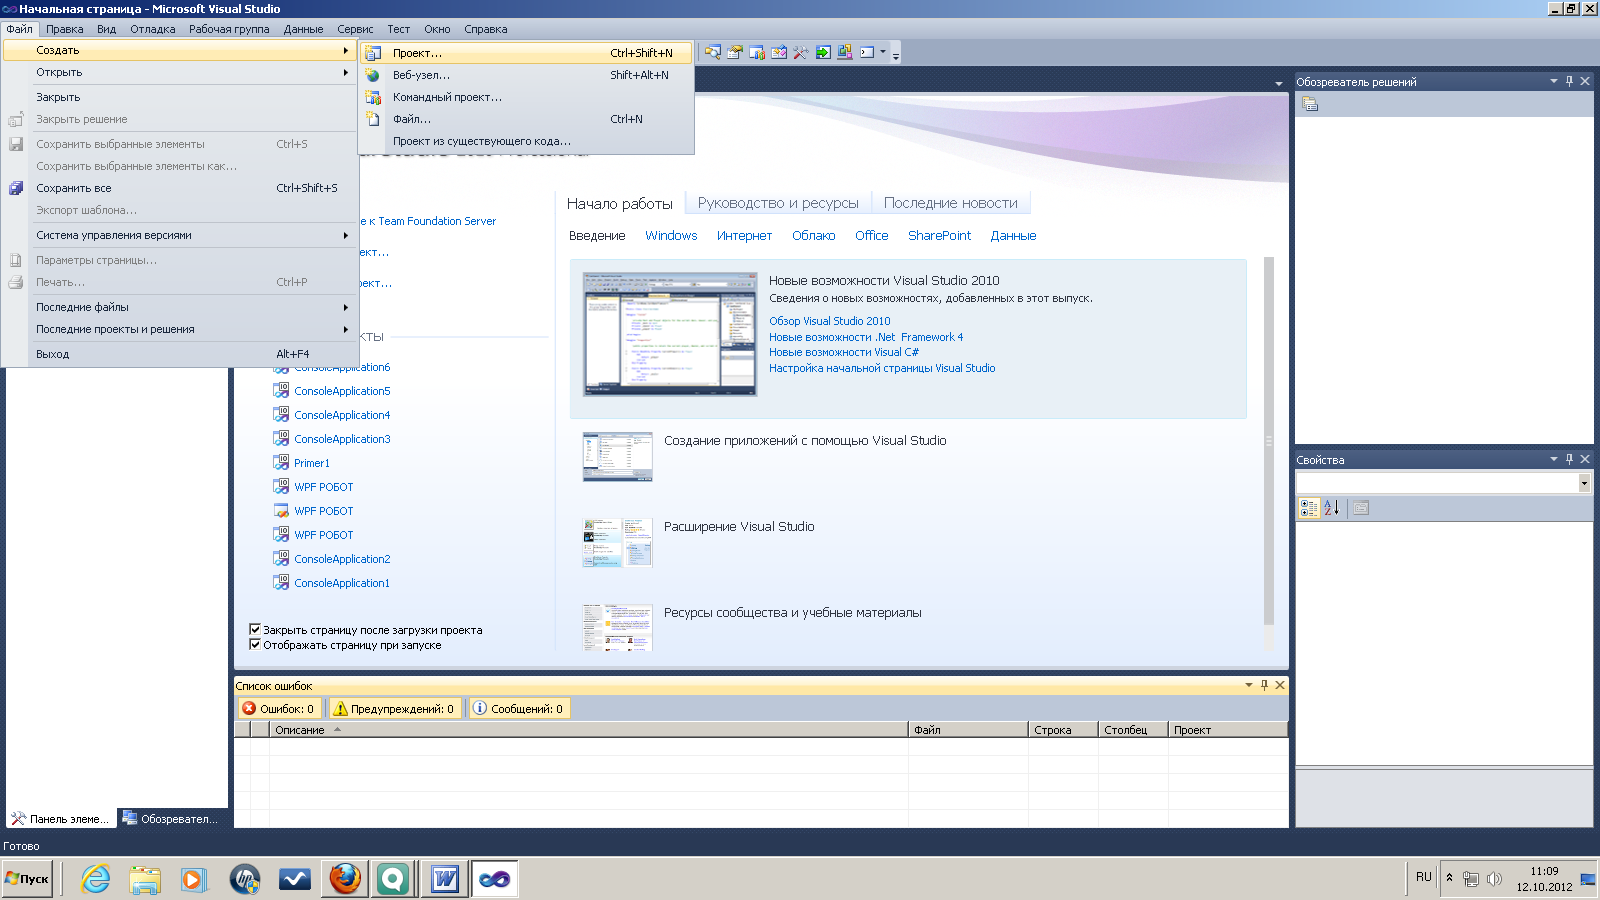Open the Command Window toolbar icon
This screenshot has width=1600, height=900.
click(867, 52)
